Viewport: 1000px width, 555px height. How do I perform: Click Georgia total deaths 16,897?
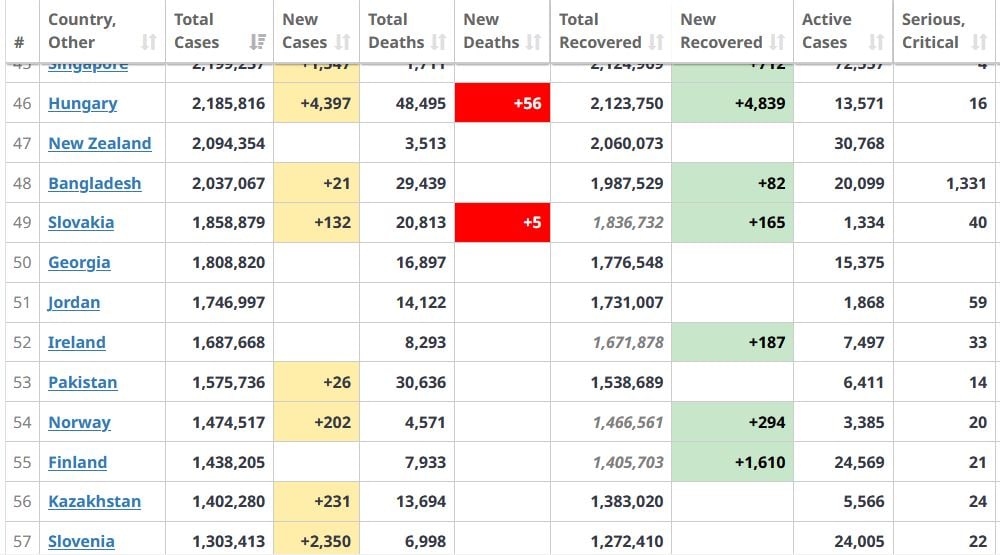tap(421, 263)
